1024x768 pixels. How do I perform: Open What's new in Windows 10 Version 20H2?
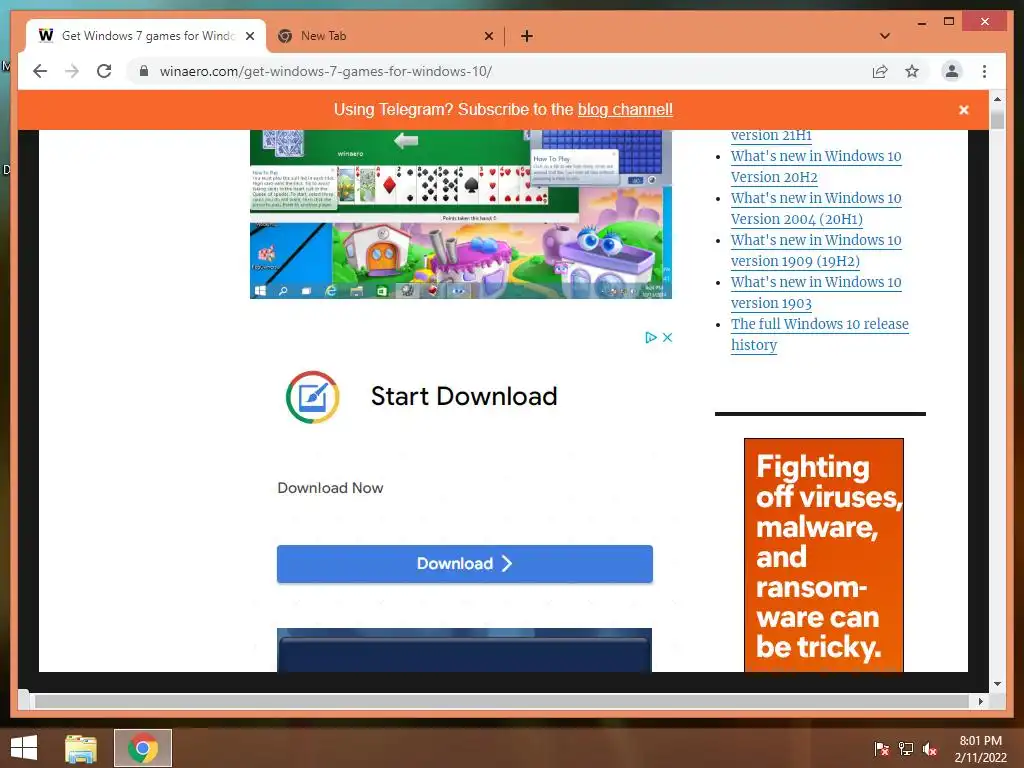pyautogui.click(x=816, y=167)
